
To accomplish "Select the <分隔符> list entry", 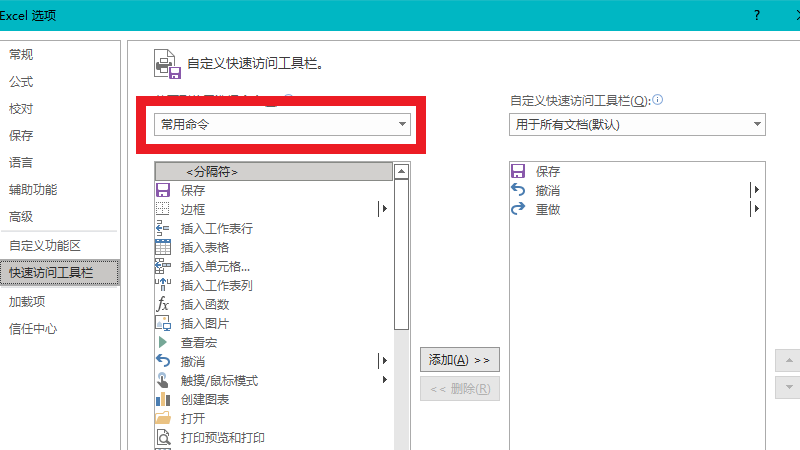I will (x=274, y=172).
